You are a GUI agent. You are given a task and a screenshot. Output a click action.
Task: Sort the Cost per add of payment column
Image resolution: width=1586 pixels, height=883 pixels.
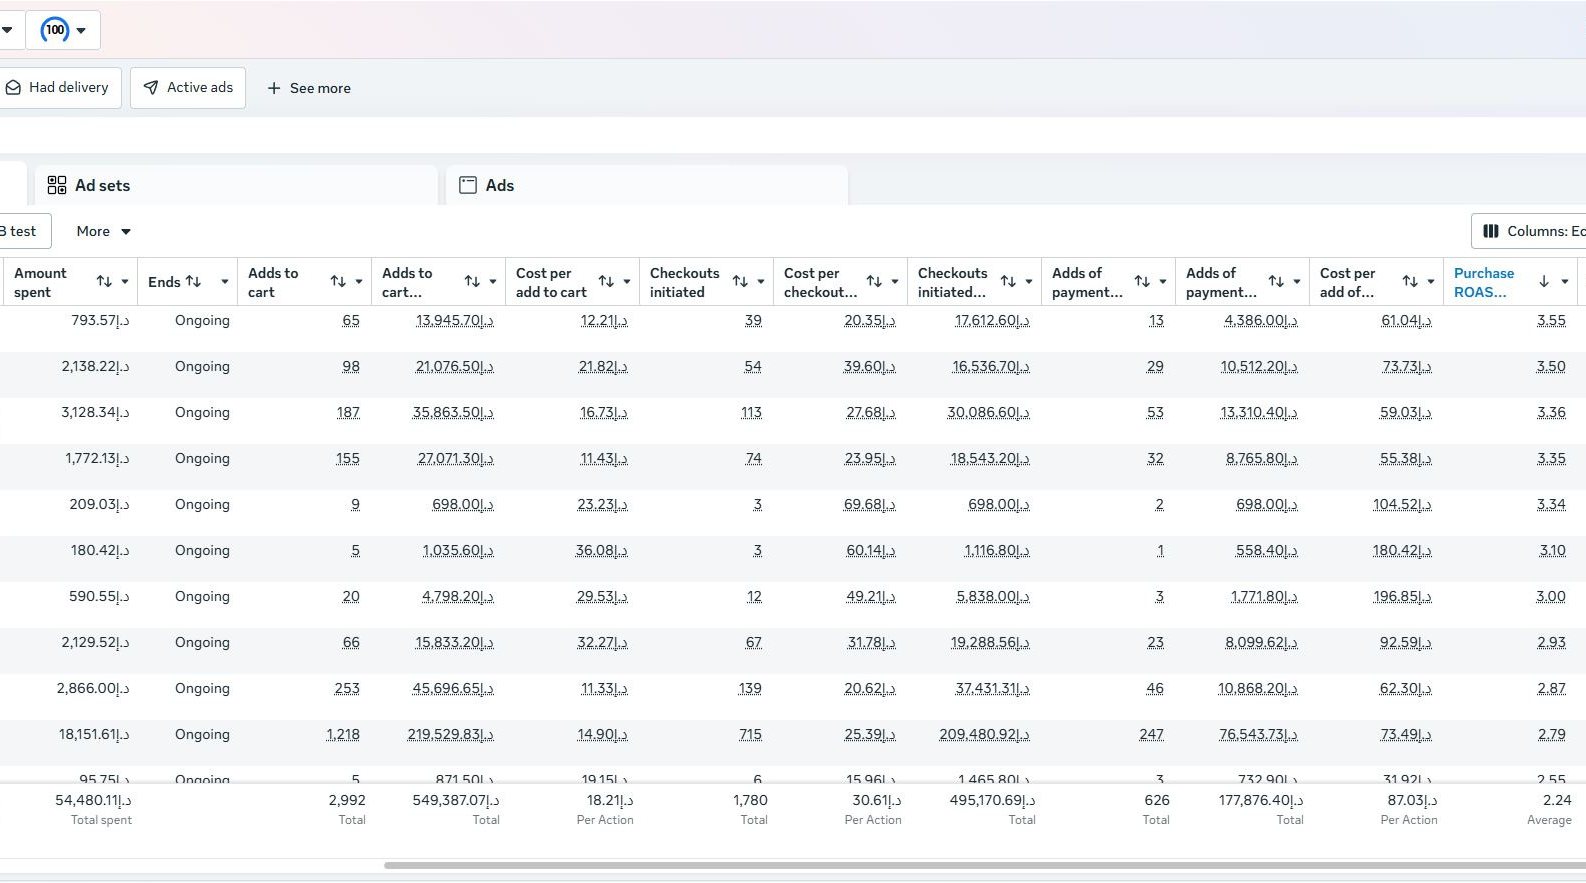1410,282
